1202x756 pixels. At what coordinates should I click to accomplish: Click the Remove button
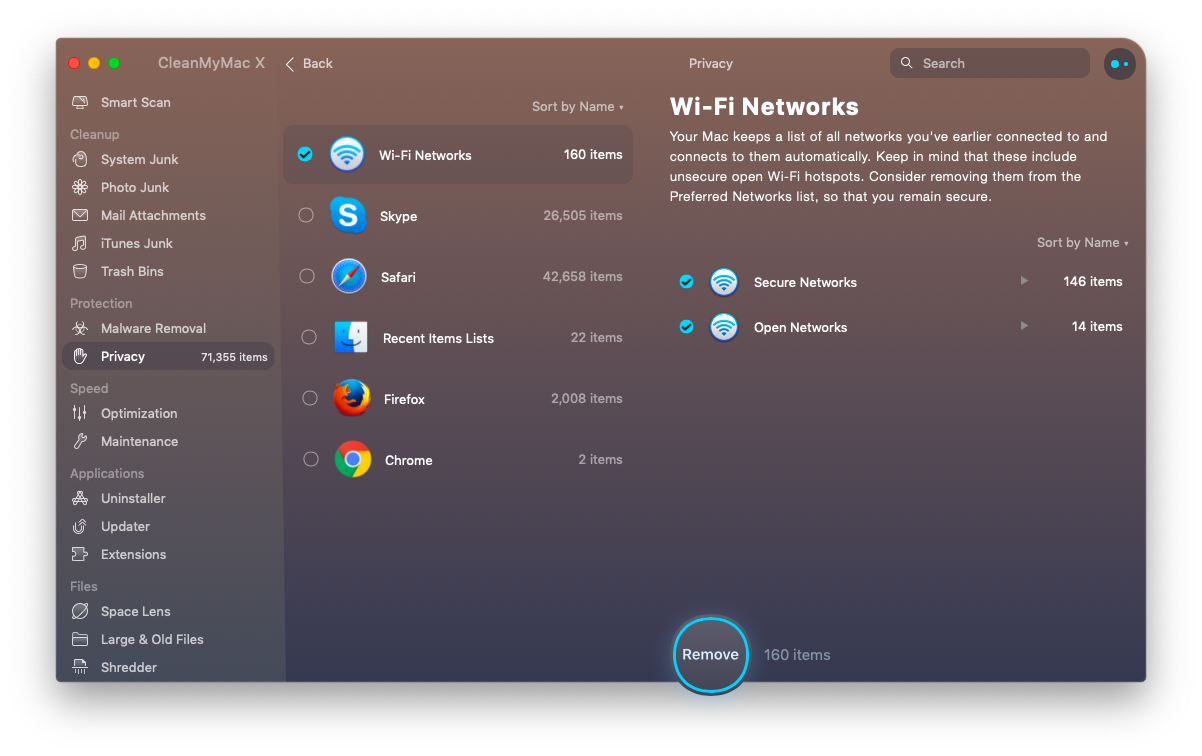pyautogui.click(x=711, y=655)
